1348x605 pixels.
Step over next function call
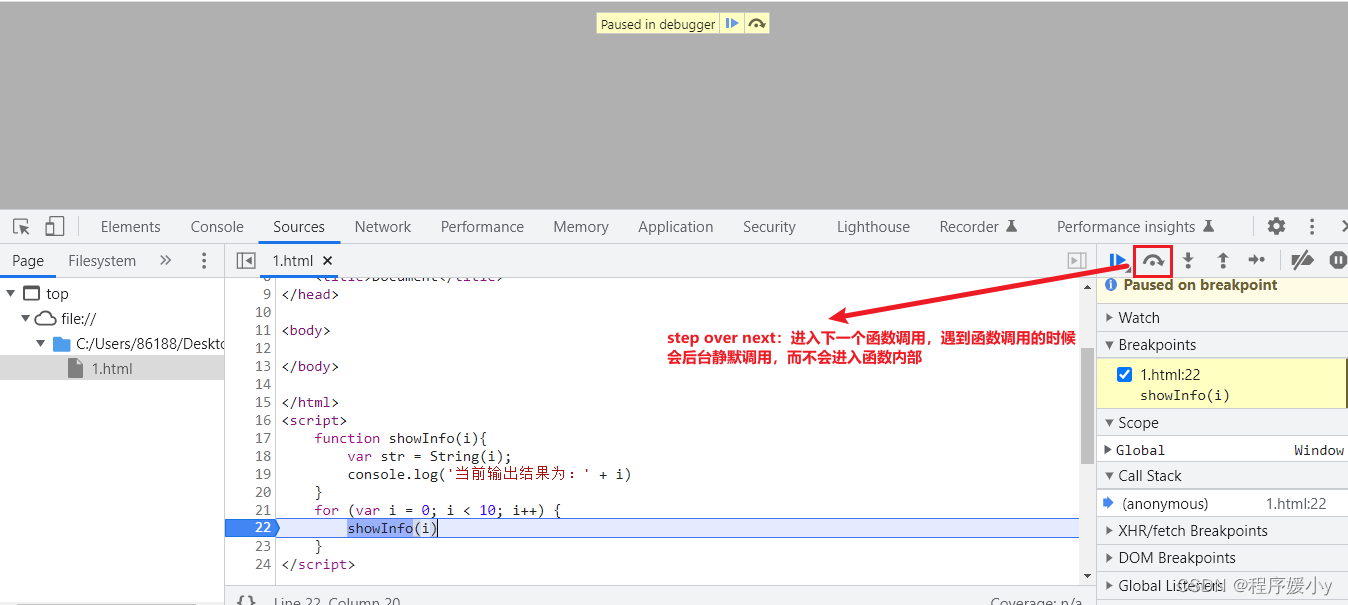tap(1153, 261)
